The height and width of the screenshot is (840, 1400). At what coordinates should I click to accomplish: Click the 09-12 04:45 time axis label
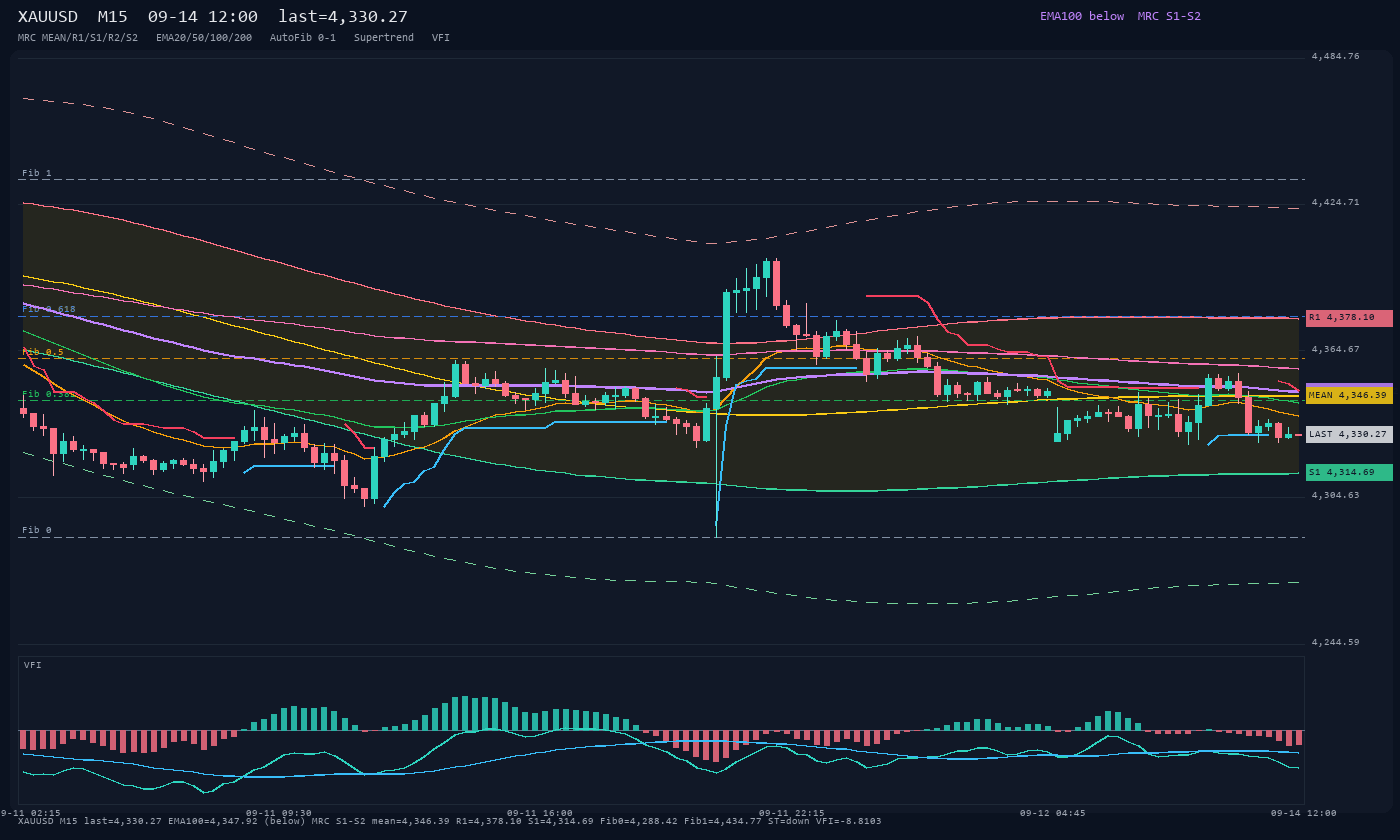(x=1053, y=813)
